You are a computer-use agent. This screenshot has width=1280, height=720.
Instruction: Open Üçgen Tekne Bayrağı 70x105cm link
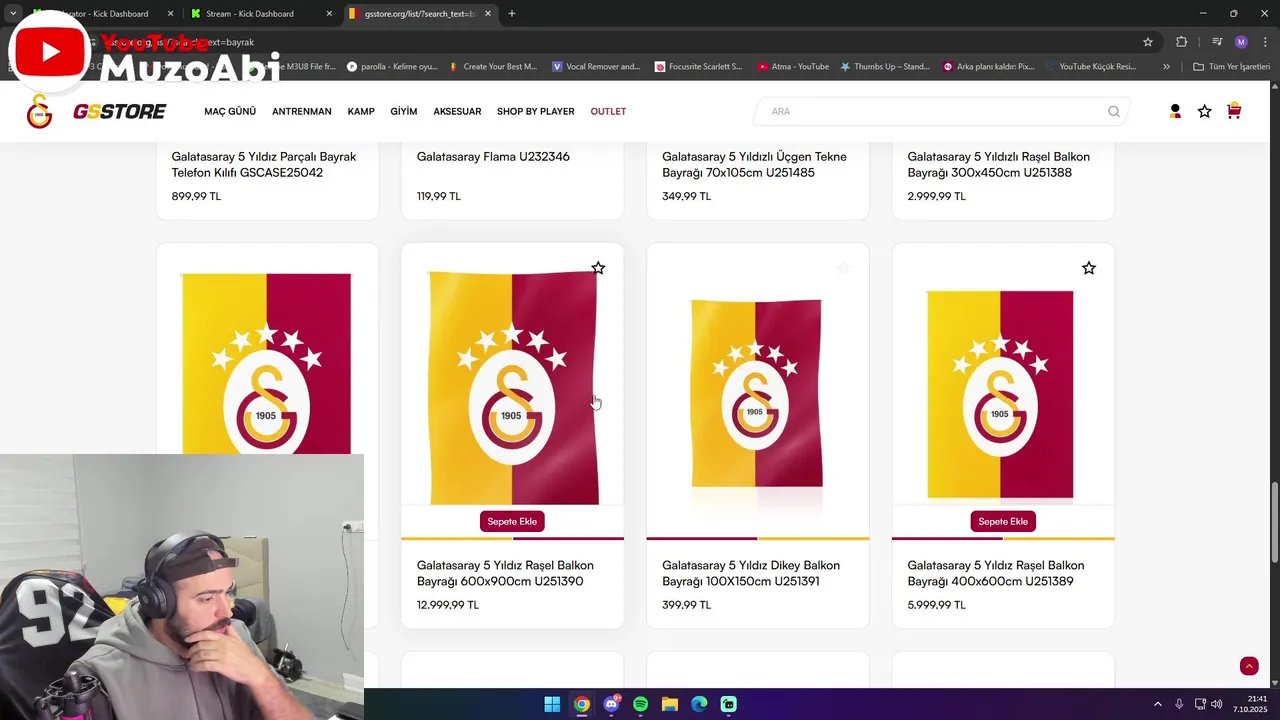tap(754, 164)
